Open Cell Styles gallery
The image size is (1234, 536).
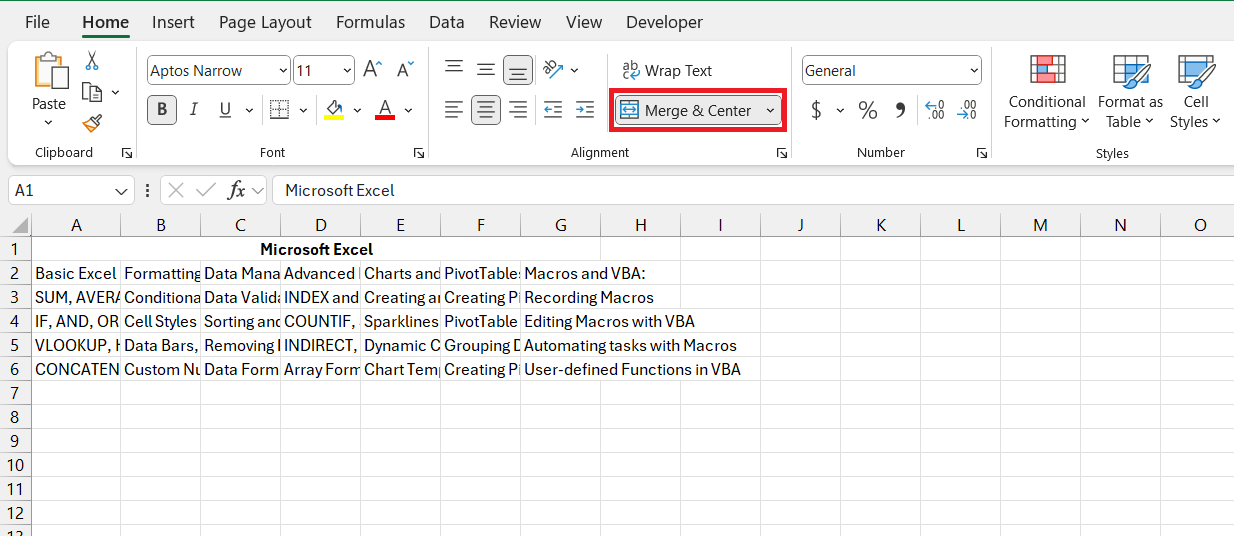click(x=1195, y=93)
